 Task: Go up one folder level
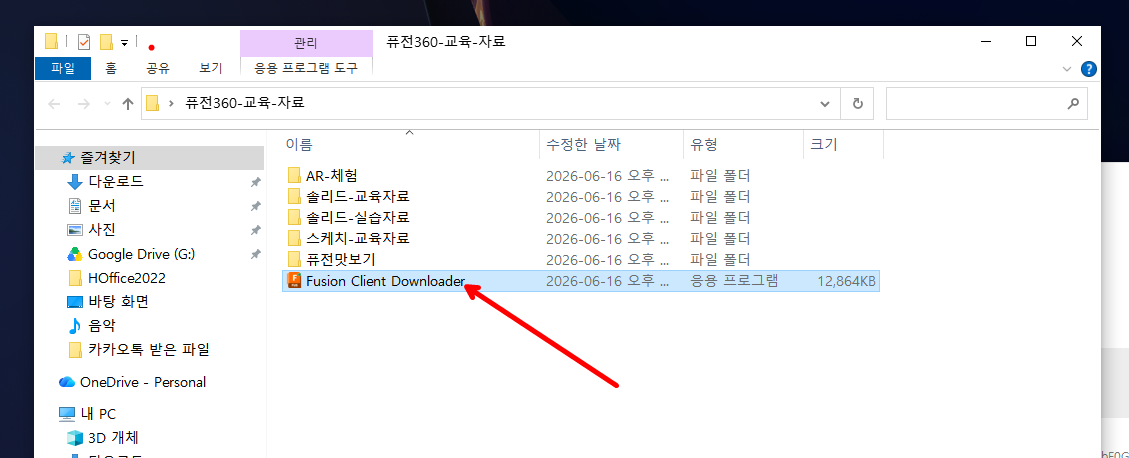click(x=128, y=104)
